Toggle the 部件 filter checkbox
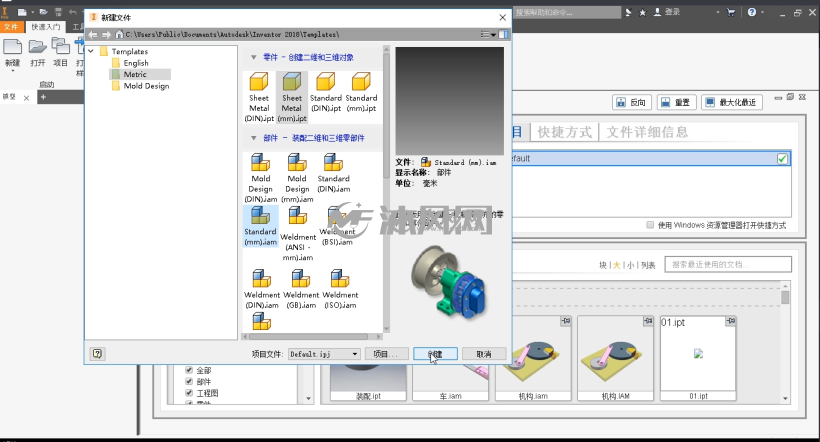This screenshot has height=442, width=820. click(x=189, y=381)
